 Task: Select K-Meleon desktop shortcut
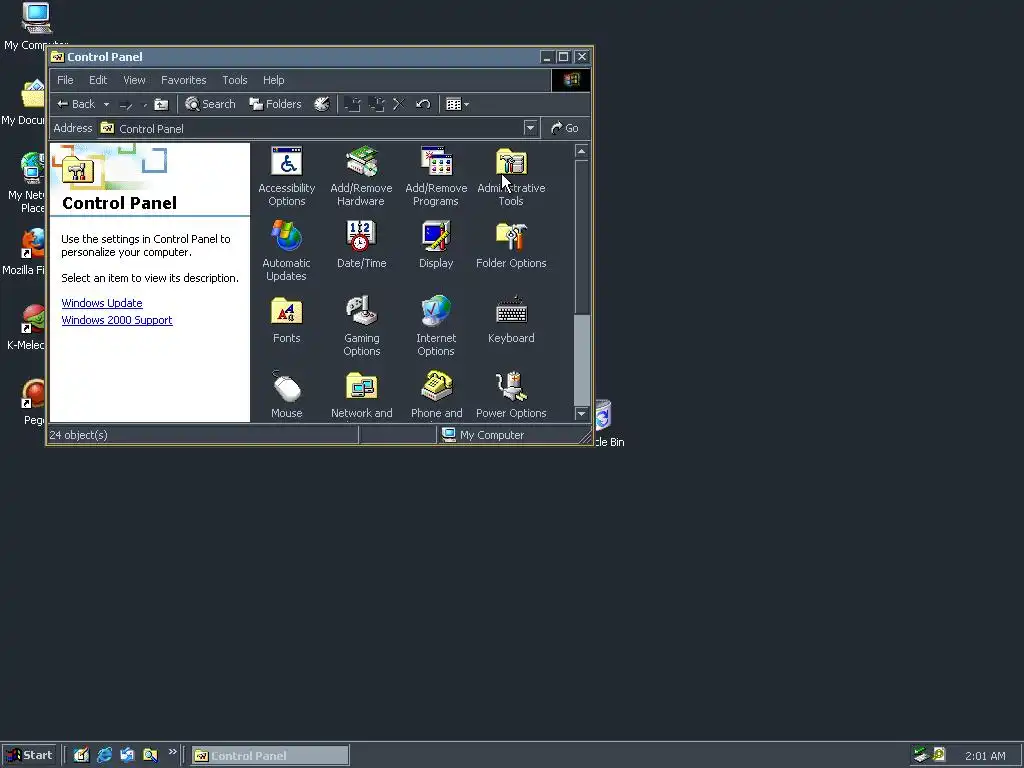pos(26,327)
